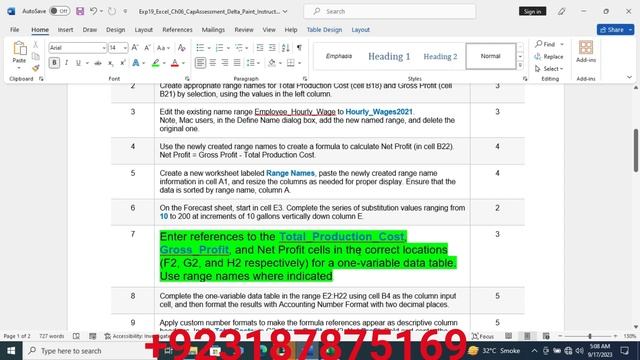
Task: Clear all formatting icon
Action: click(x=182, y=48)
